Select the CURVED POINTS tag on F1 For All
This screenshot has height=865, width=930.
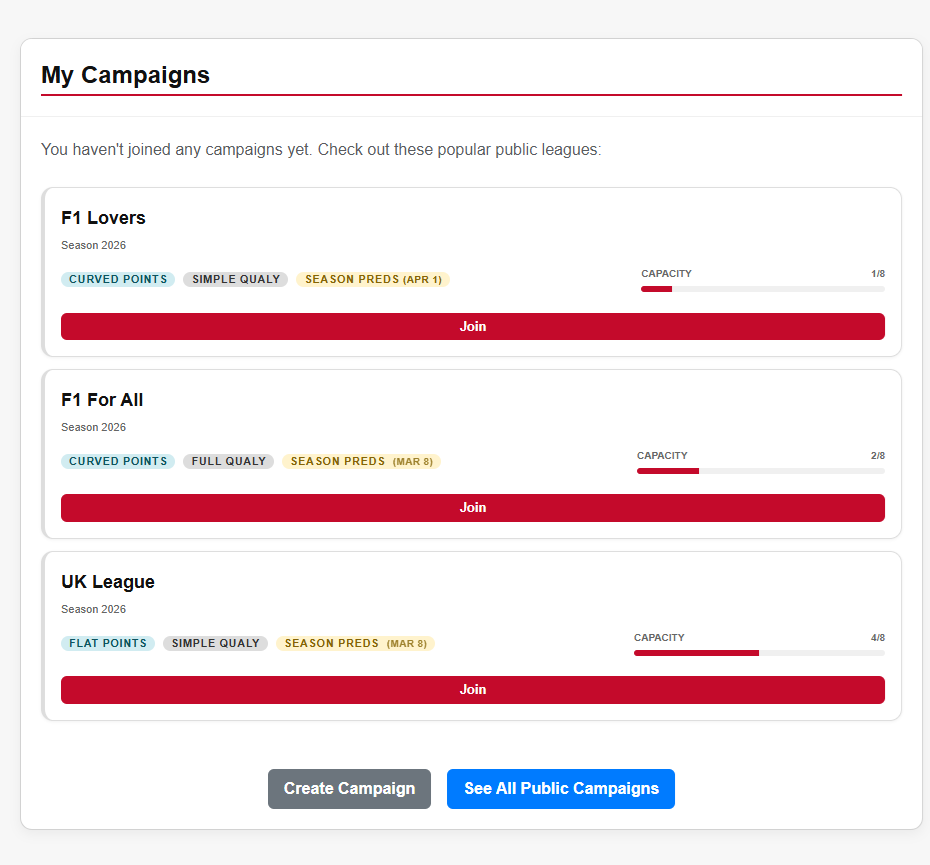(x=117, y=461)
